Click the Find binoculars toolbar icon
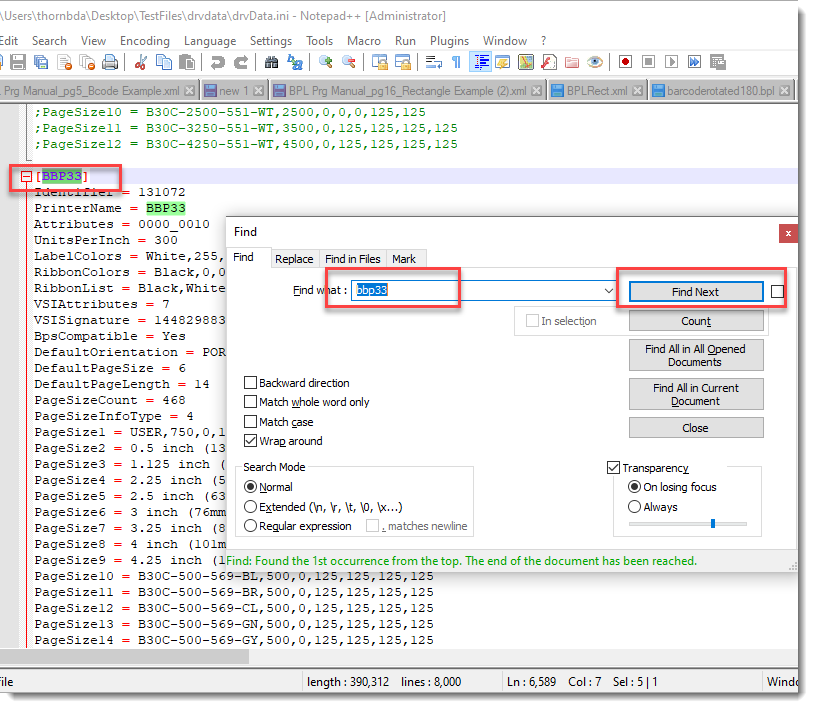The image size is (813, 708). pos(271,62)
